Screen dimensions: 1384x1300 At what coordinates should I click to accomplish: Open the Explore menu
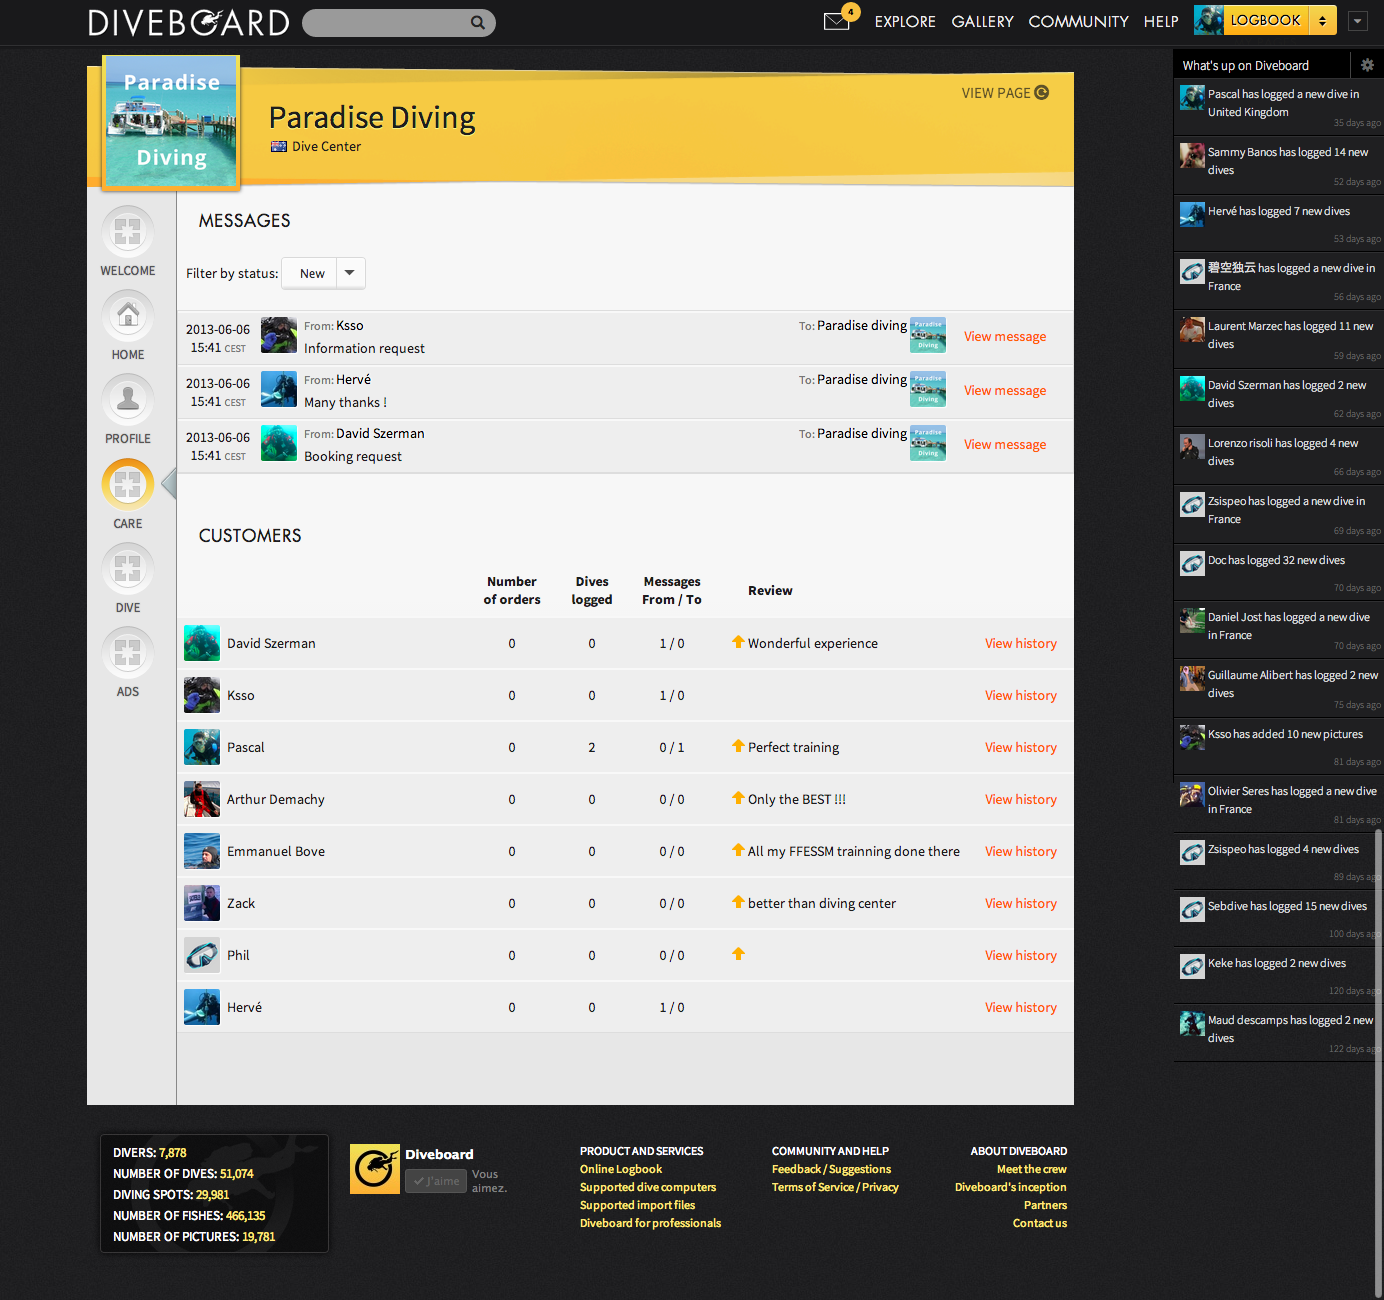[905, 21]
